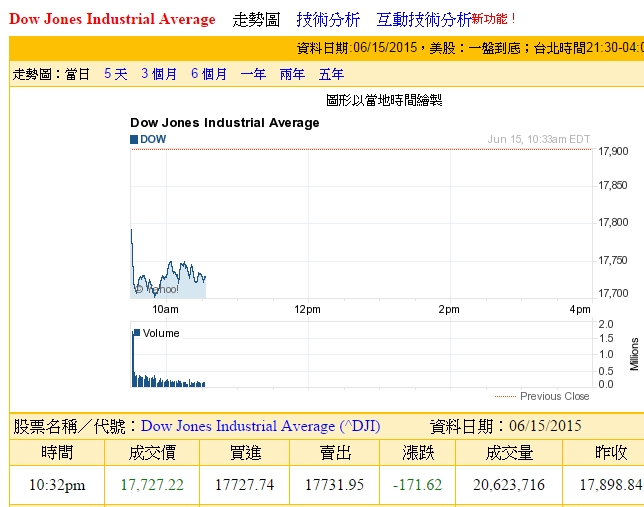This screenshot has width=644, height=507.
Task: Switch chart range to 五年
Action: 331,74
